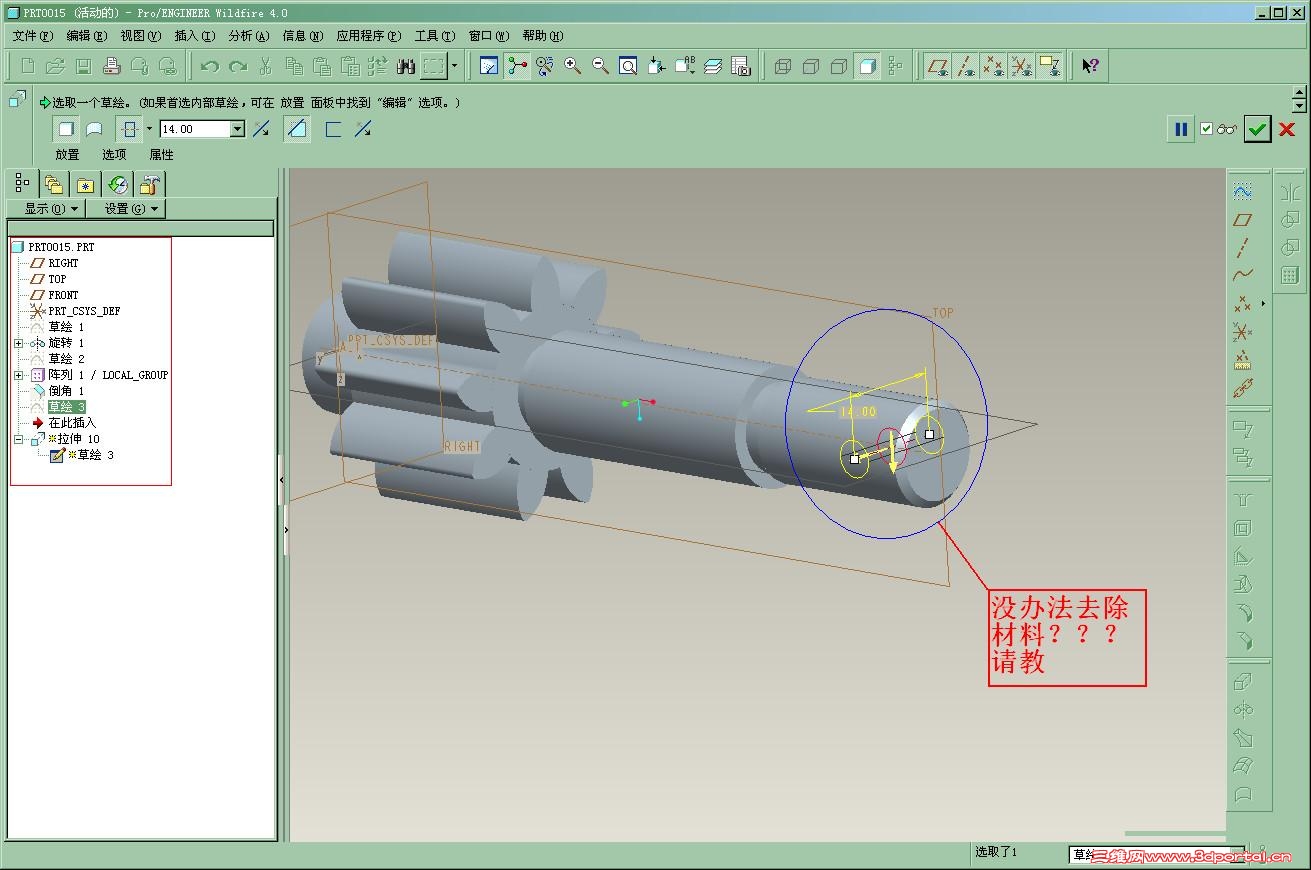The width and height of the screenshot is (1311, 870).
Task: Click the Copy icon in toolbar
Action: tap(294, 66)
